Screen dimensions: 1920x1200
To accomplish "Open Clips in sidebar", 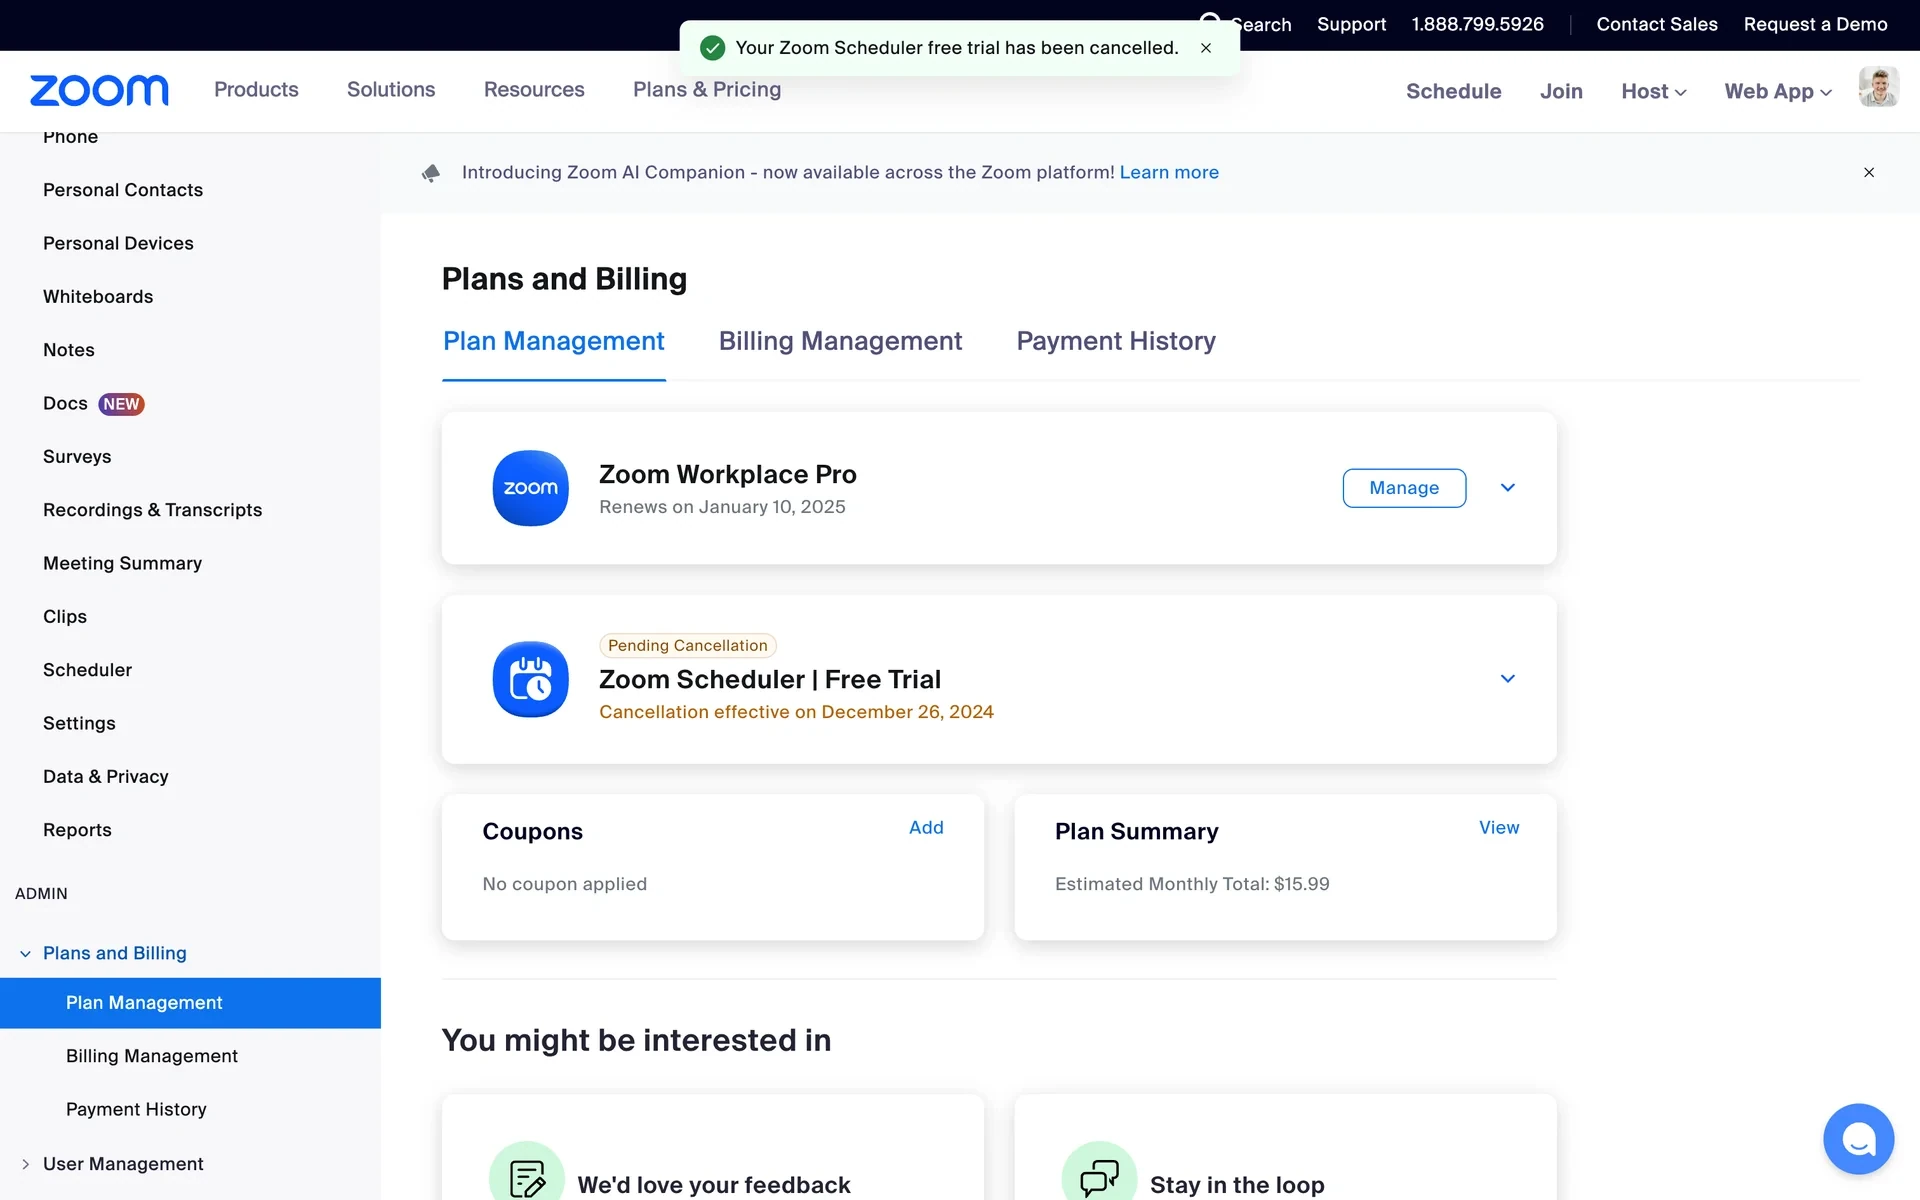I will pos(65,617).
